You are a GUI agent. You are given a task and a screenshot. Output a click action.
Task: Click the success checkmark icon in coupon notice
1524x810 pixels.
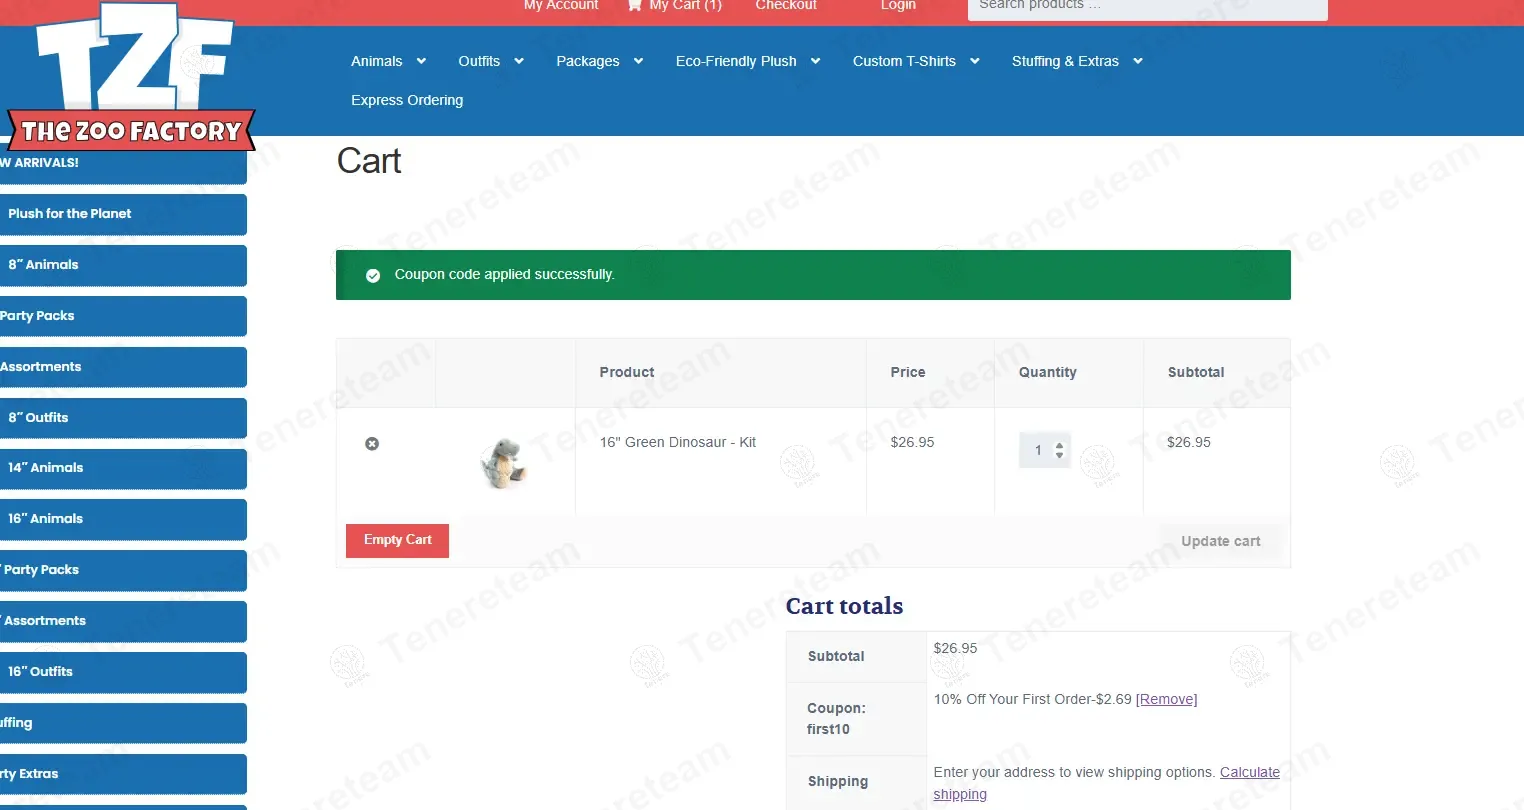(373, 275)
